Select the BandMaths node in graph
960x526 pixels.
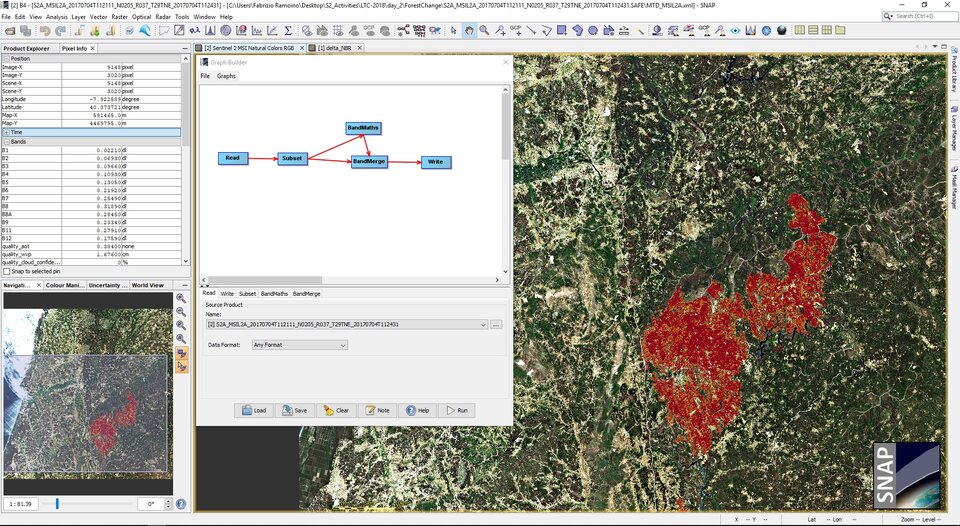click(363, 128)
